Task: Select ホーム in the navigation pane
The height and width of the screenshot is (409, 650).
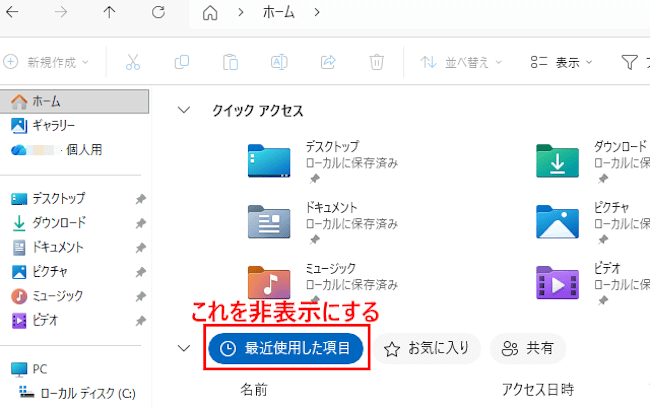Action: point(75,101)
